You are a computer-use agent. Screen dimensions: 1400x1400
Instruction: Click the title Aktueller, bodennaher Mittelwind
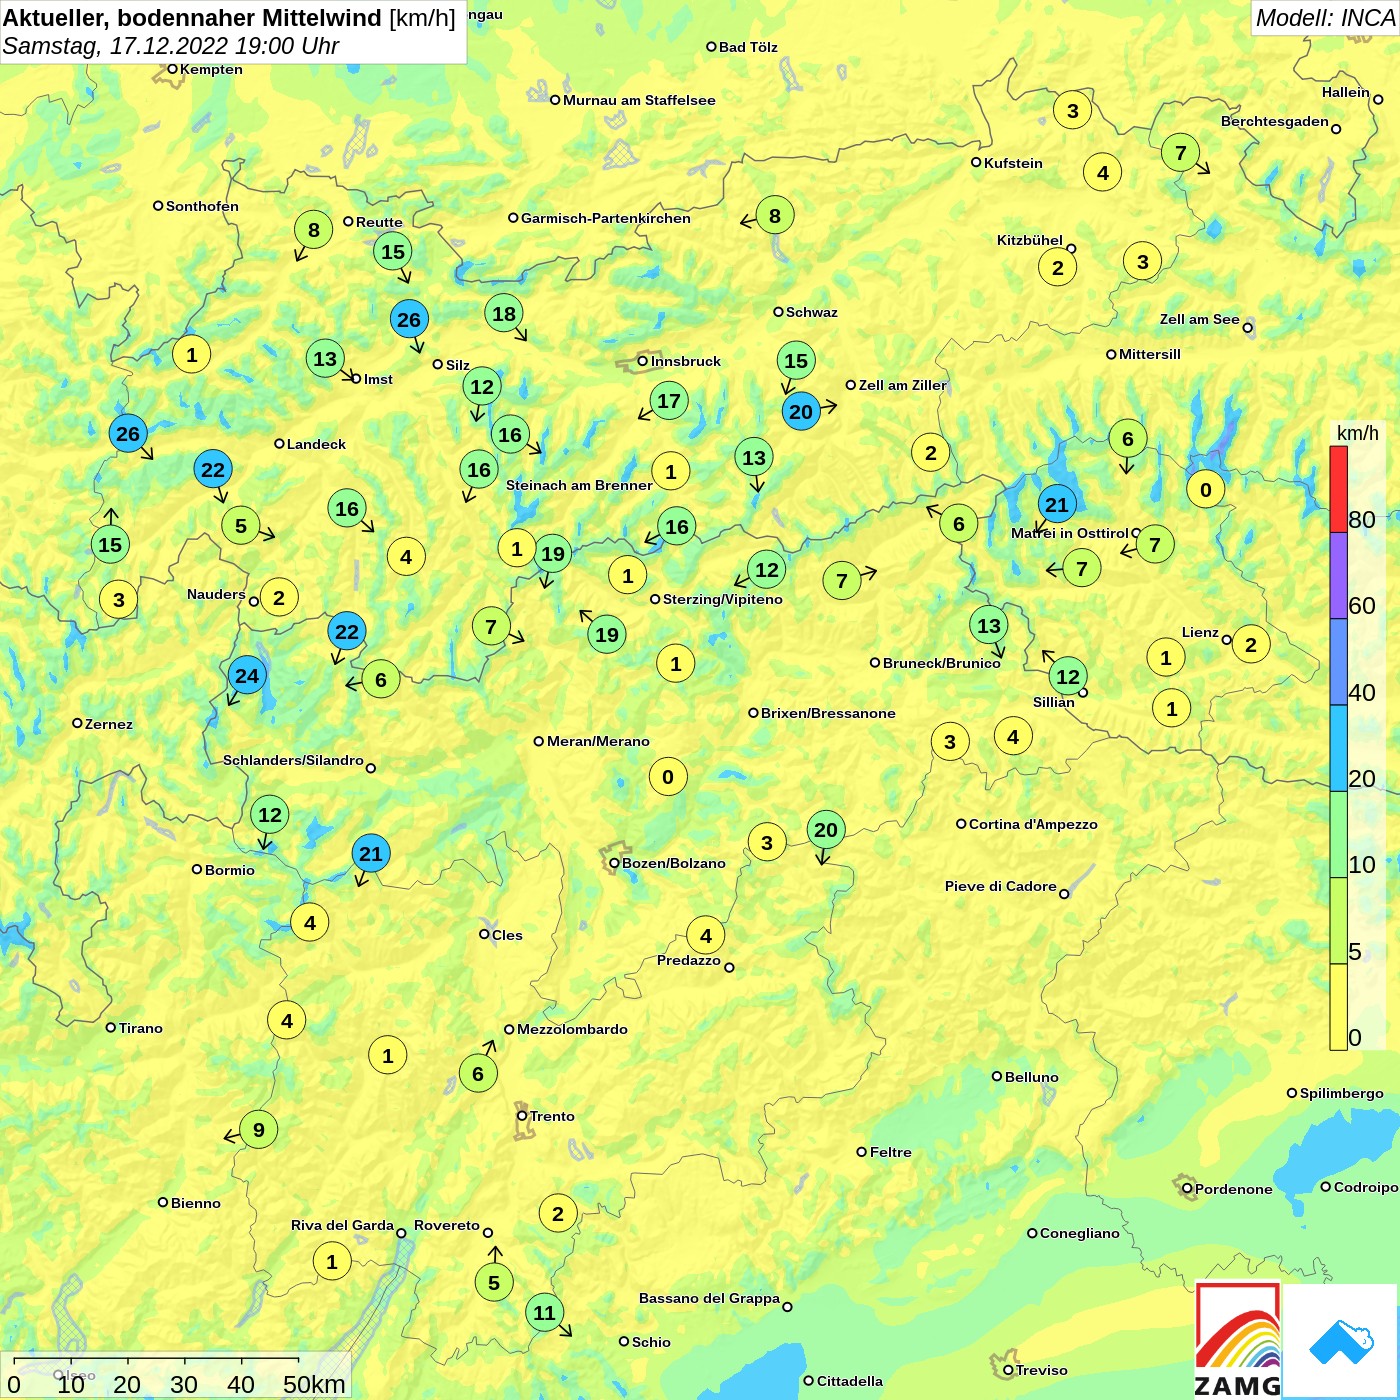[193, 17]
